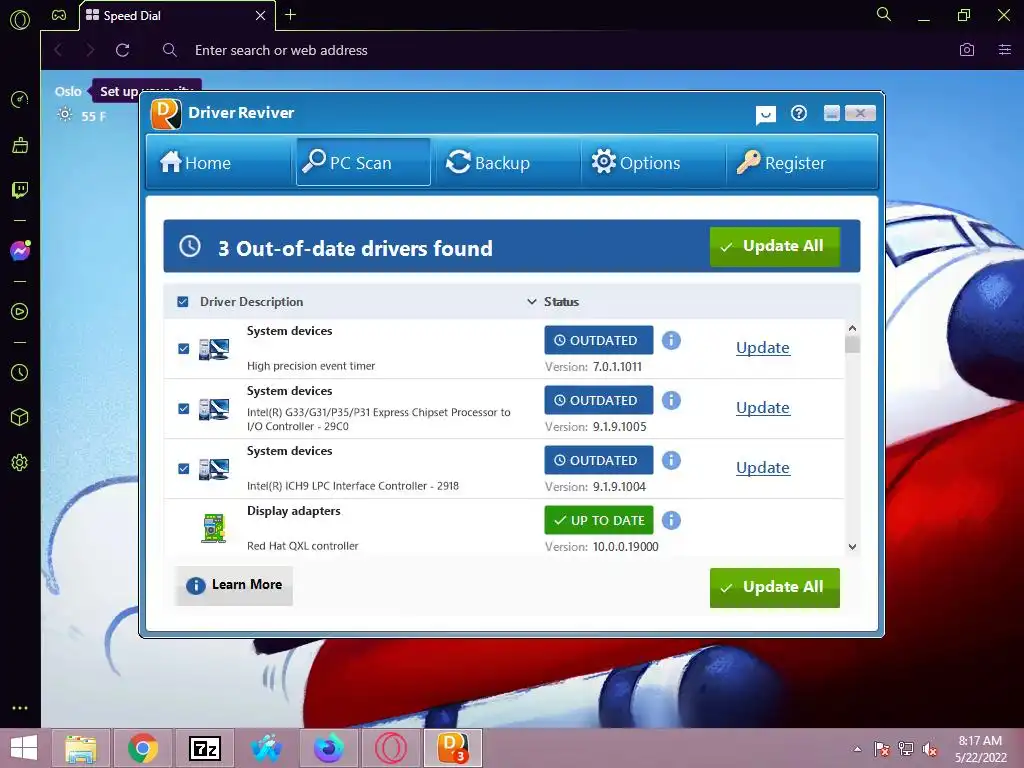The image size is (1024, 768).
Task: Open Driver Reviver help question mark
Action: click(x=799, y=114)
